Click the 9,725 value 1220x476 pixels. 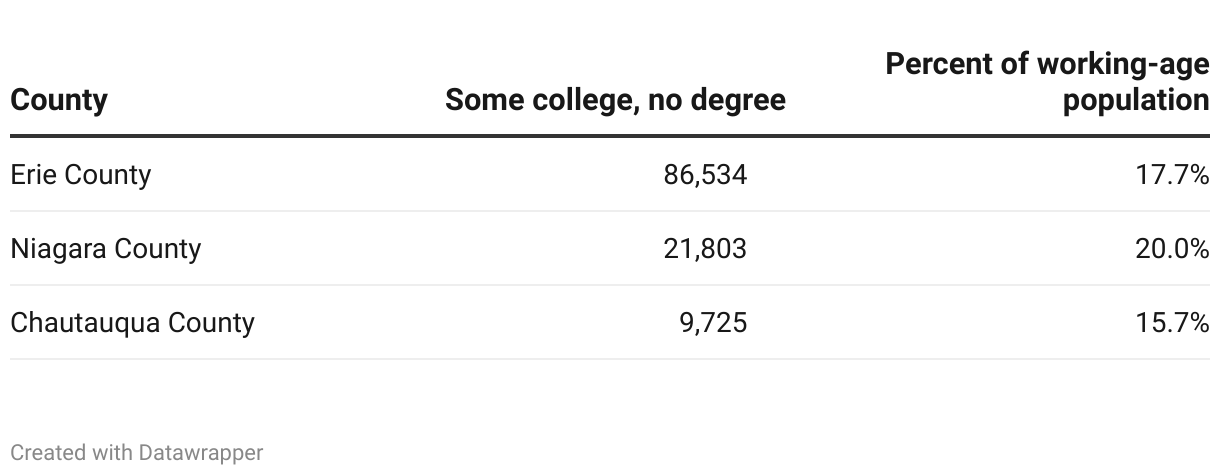click(713, 323)
